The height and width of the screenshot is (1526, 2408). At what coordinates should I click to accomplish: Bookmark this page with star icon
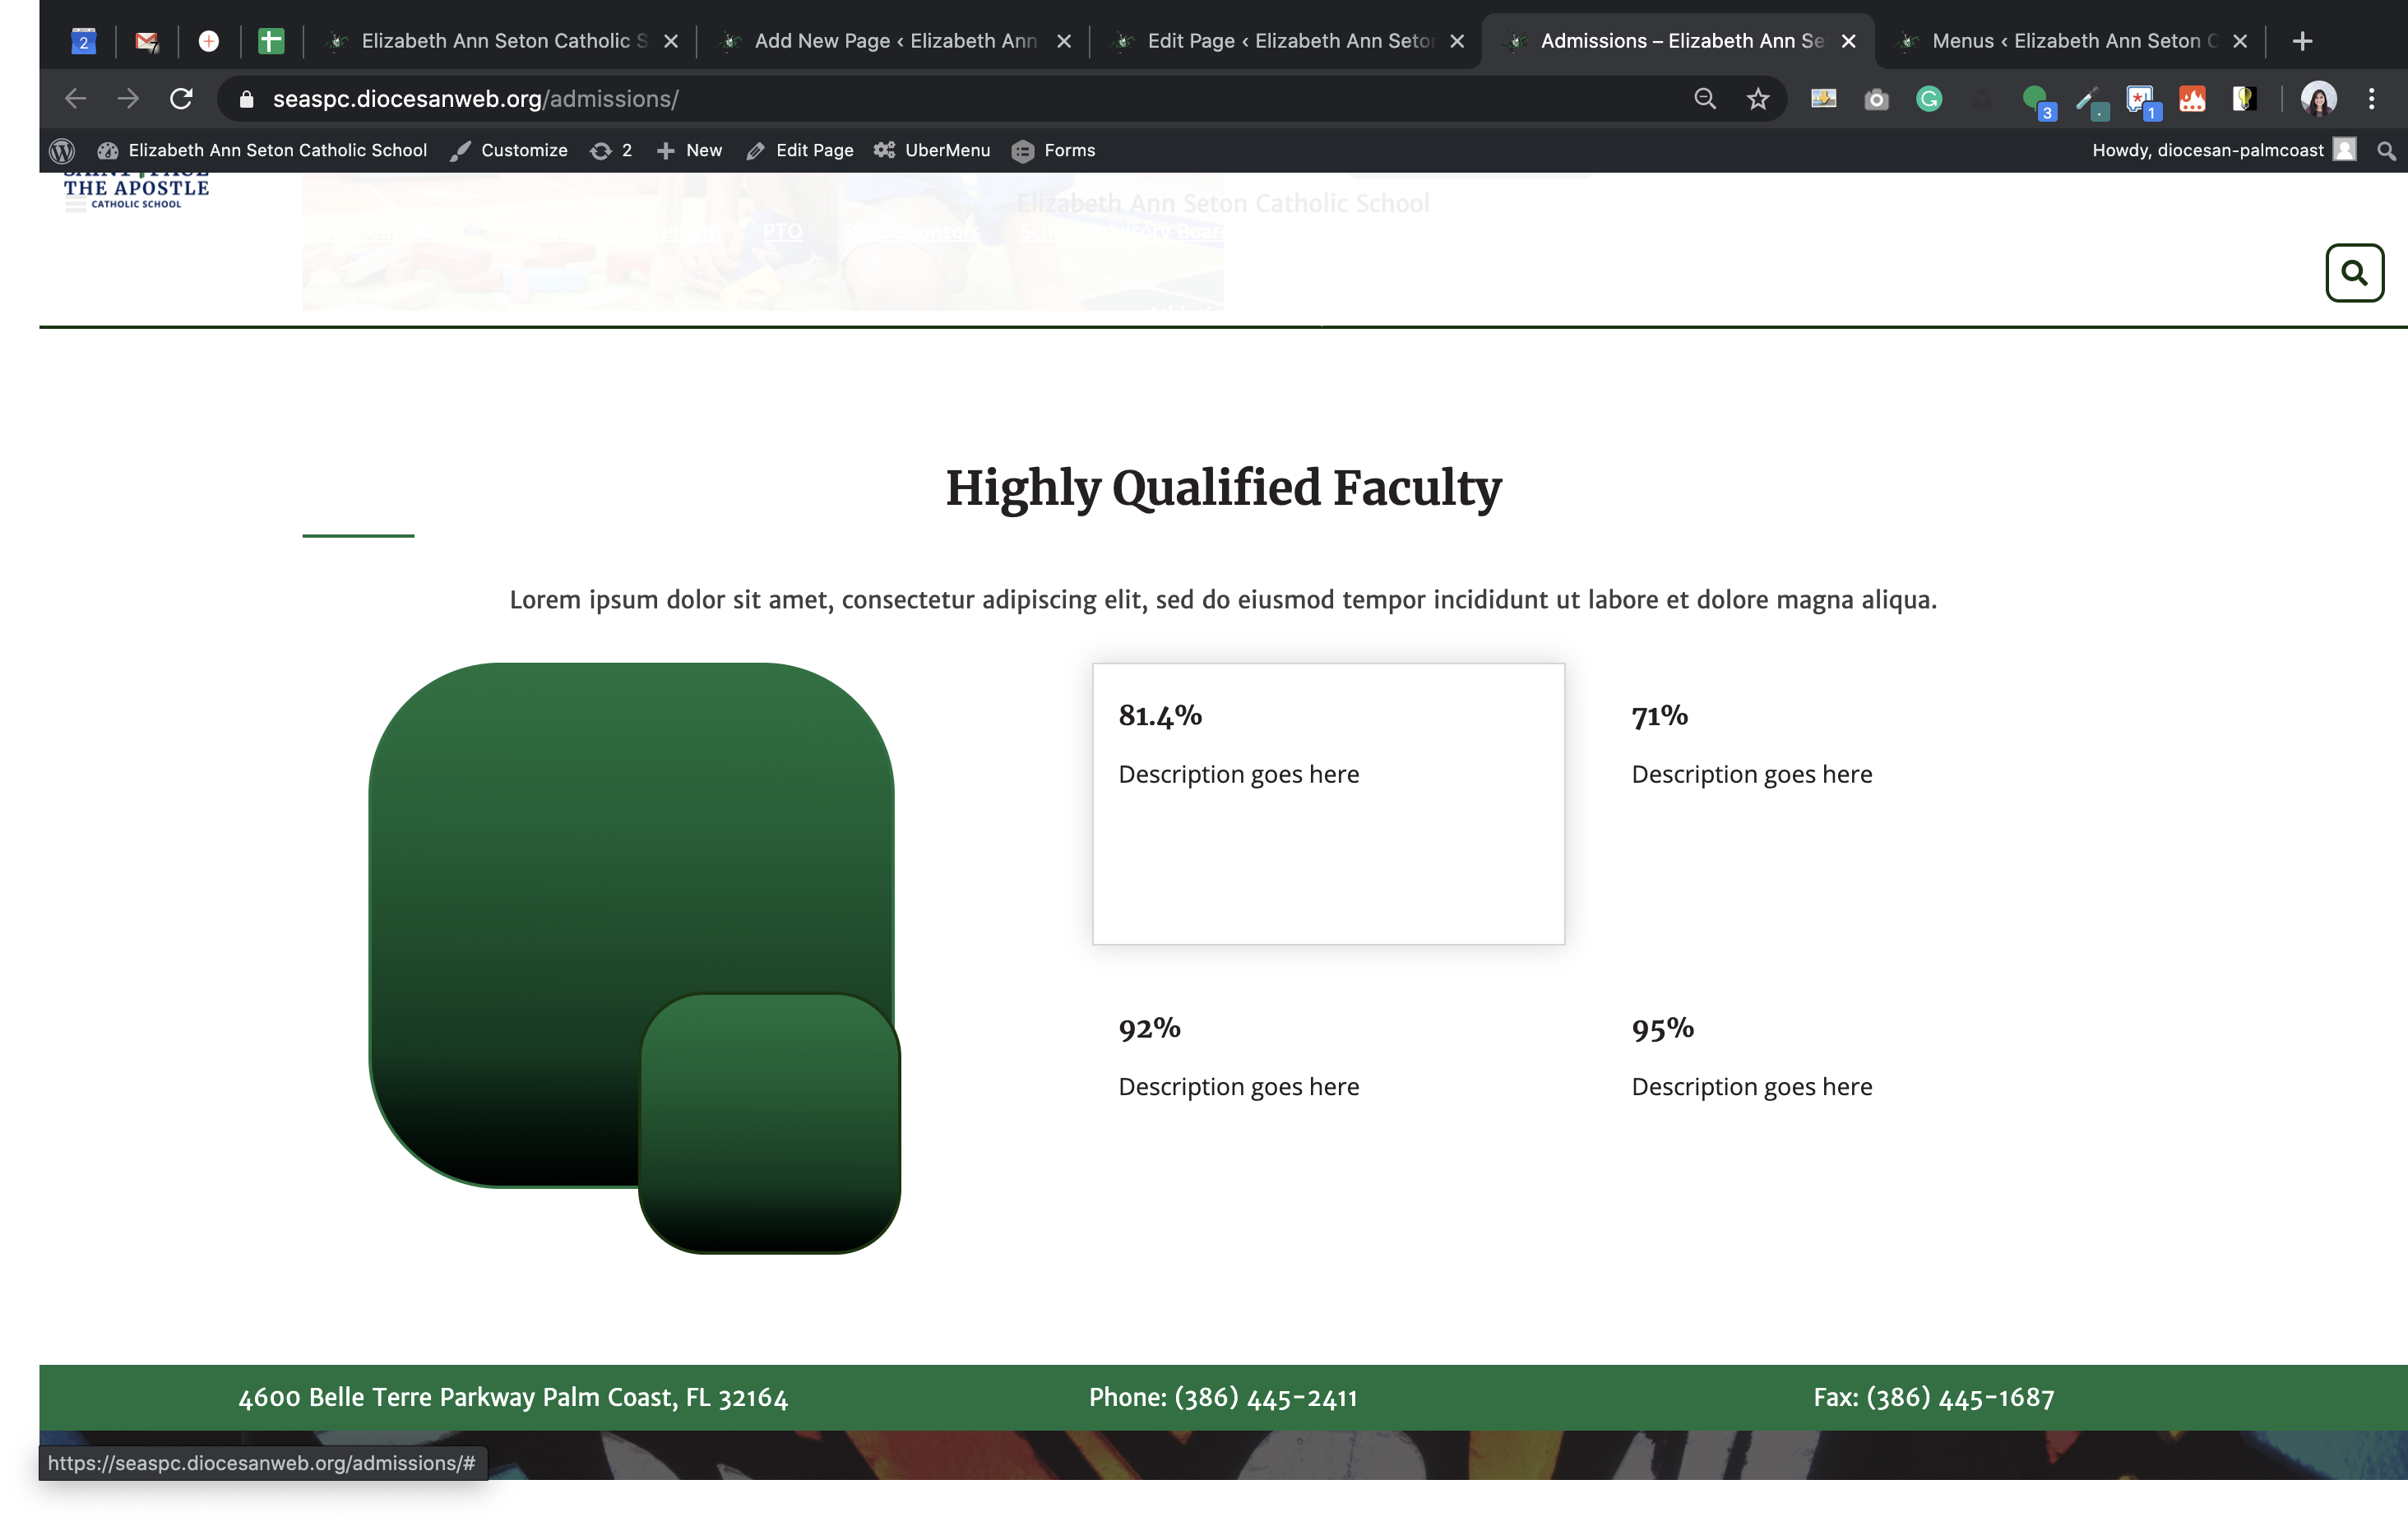1757,99
